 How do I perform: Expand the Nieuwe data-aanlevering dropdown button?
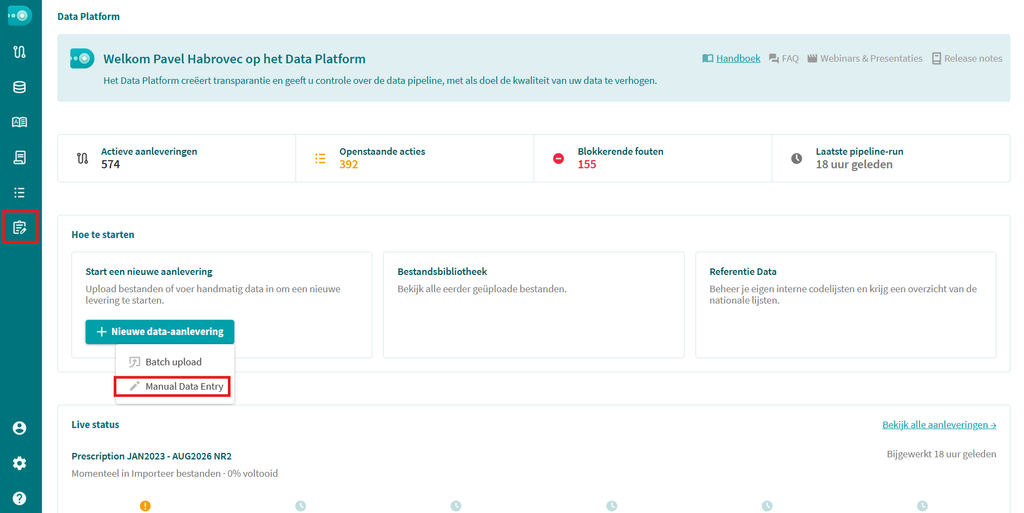tap(160, 332)
